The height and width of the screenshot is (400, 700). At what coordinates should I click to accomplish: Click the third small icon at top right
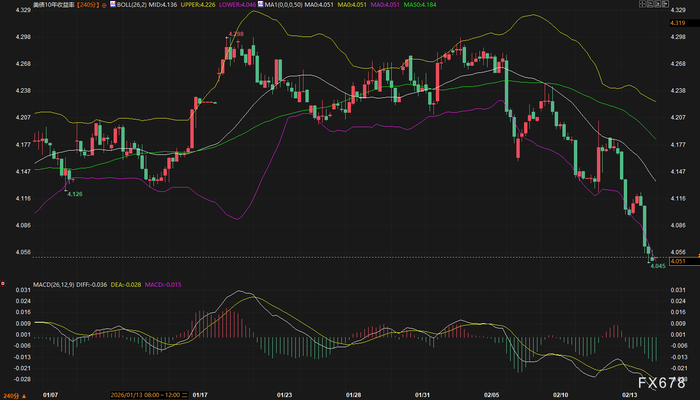658,4
